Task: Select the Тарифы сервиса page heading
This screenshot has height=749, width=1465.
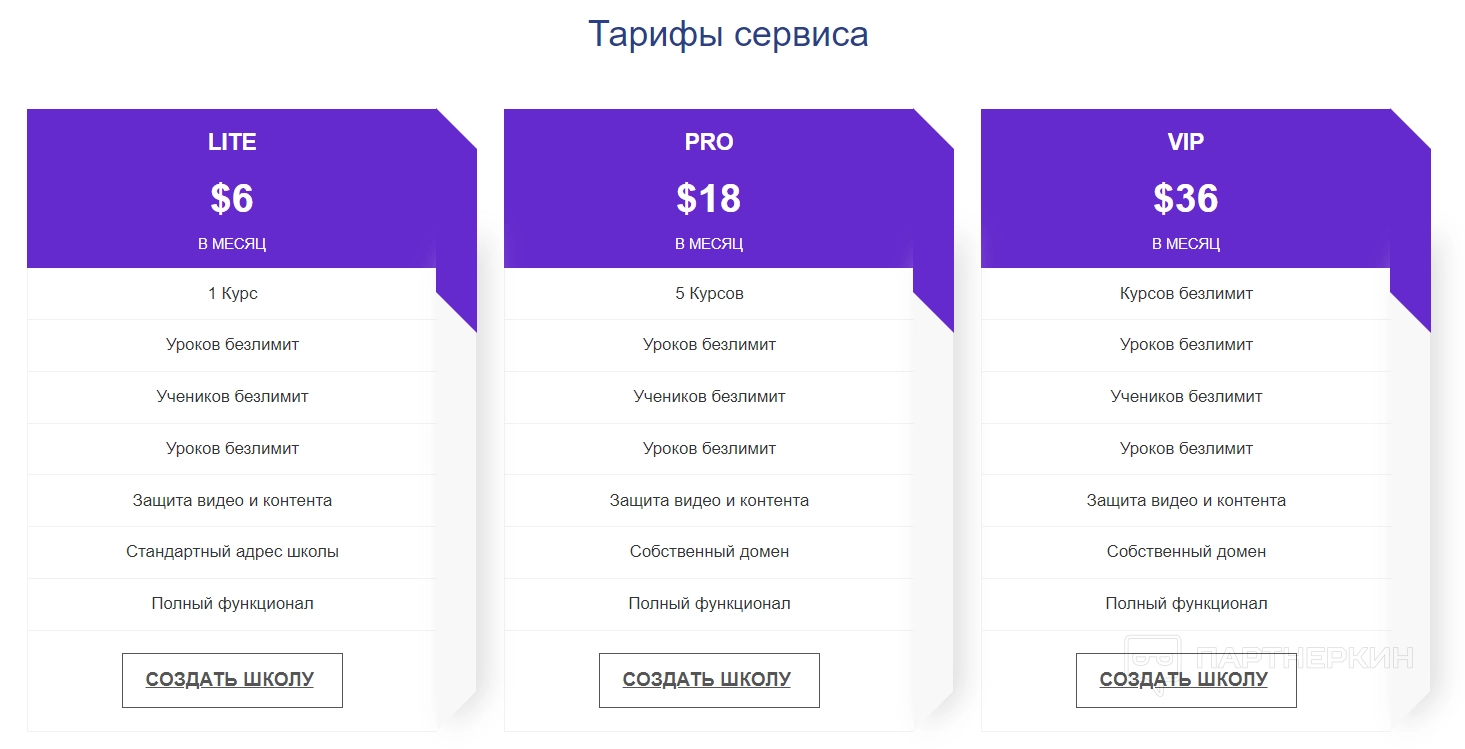Action: click(x=728, y=34)
